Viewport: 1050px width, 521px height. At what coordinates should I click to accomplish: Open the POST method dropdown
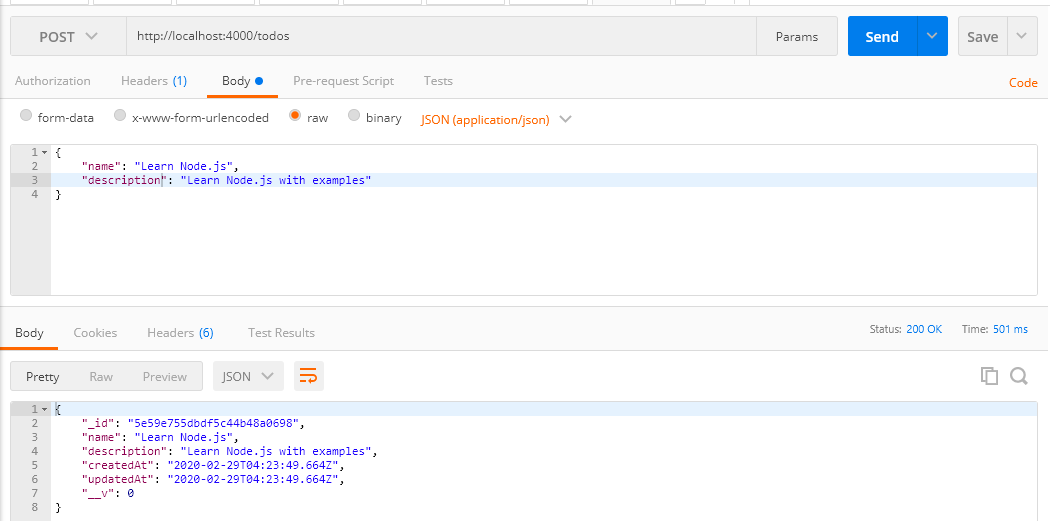pyautogui.click(x=68, y=36)
